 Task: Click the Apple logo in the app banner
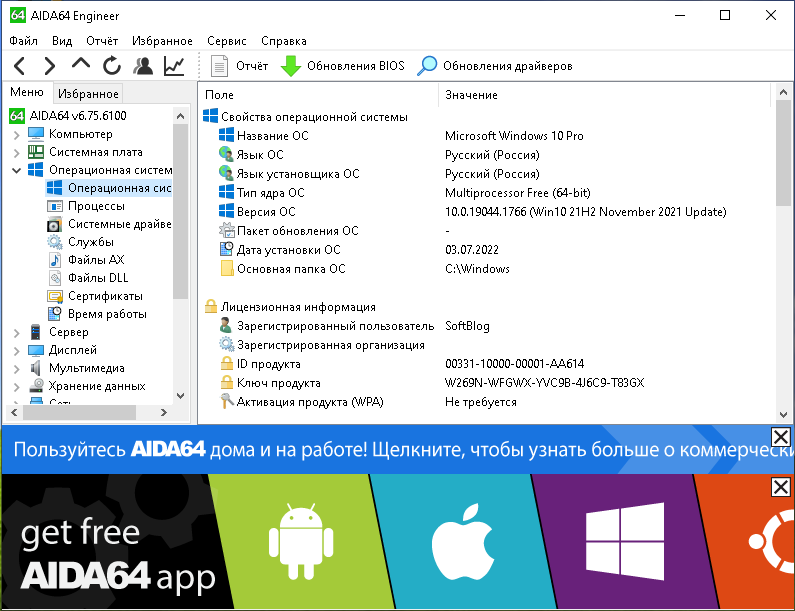point(463,541)
